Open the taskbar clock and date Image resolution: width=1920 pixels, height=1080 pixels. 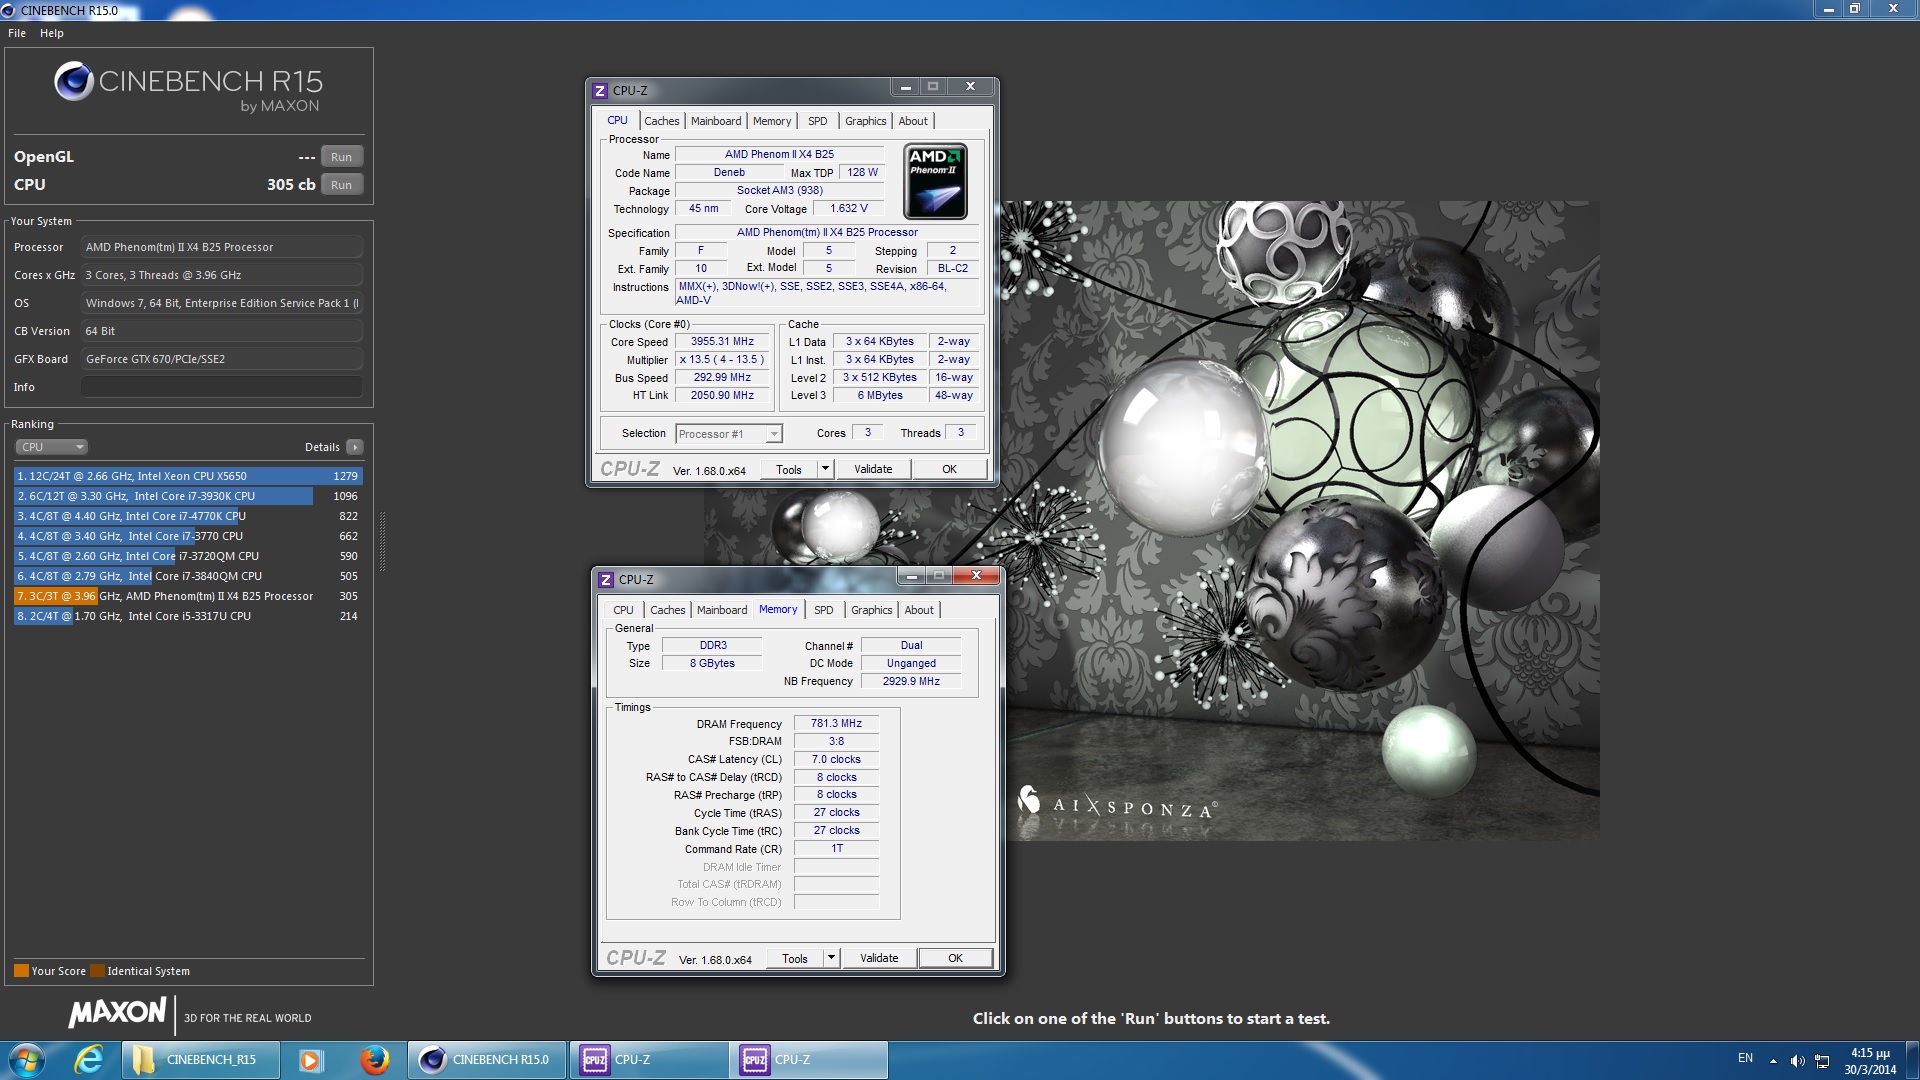tap(1870, 1061)
